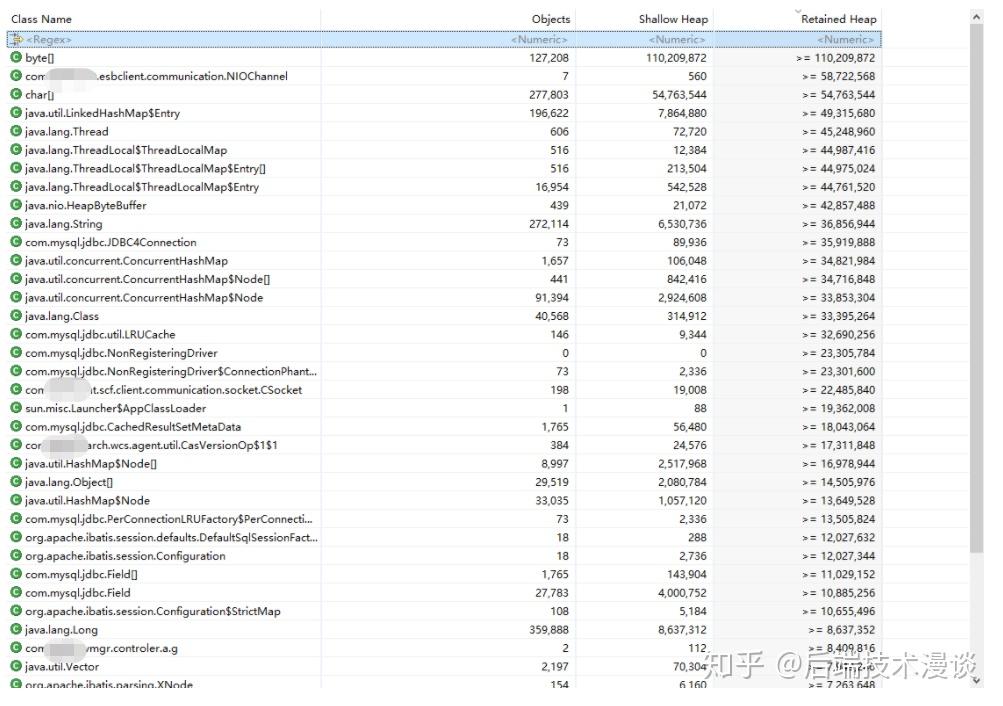
Task: Click char[] objects count 277,803
Action: coord(548,95)
